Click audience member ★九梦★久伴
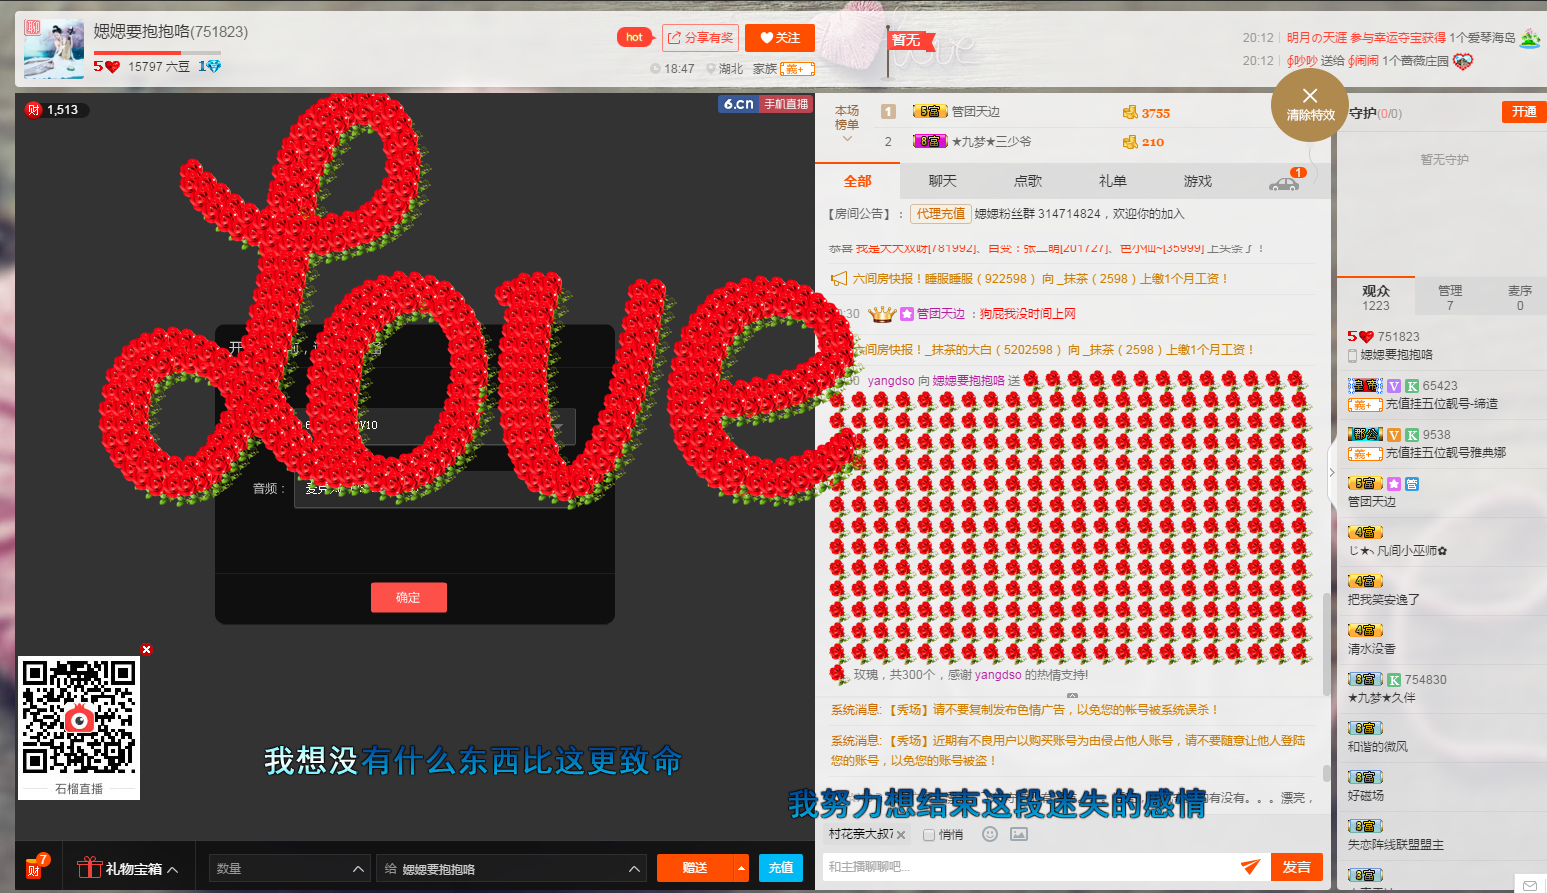The height and width of the screenshot is (893, 1547). 1382,698
